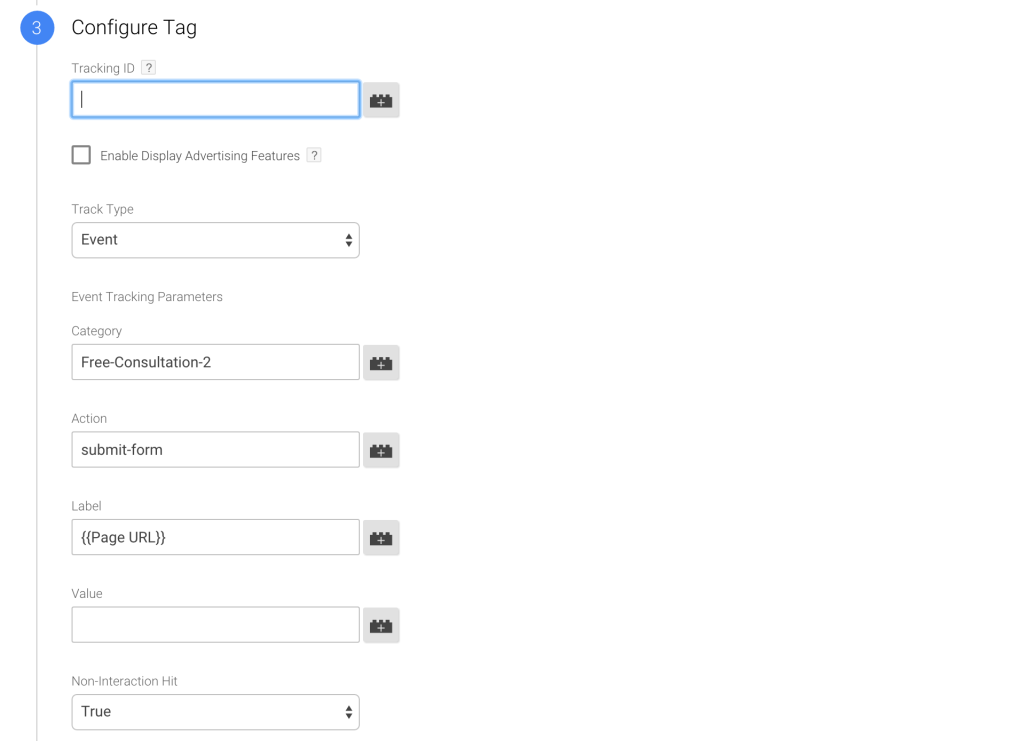Open variable picker beside Category field

point(381,362)
